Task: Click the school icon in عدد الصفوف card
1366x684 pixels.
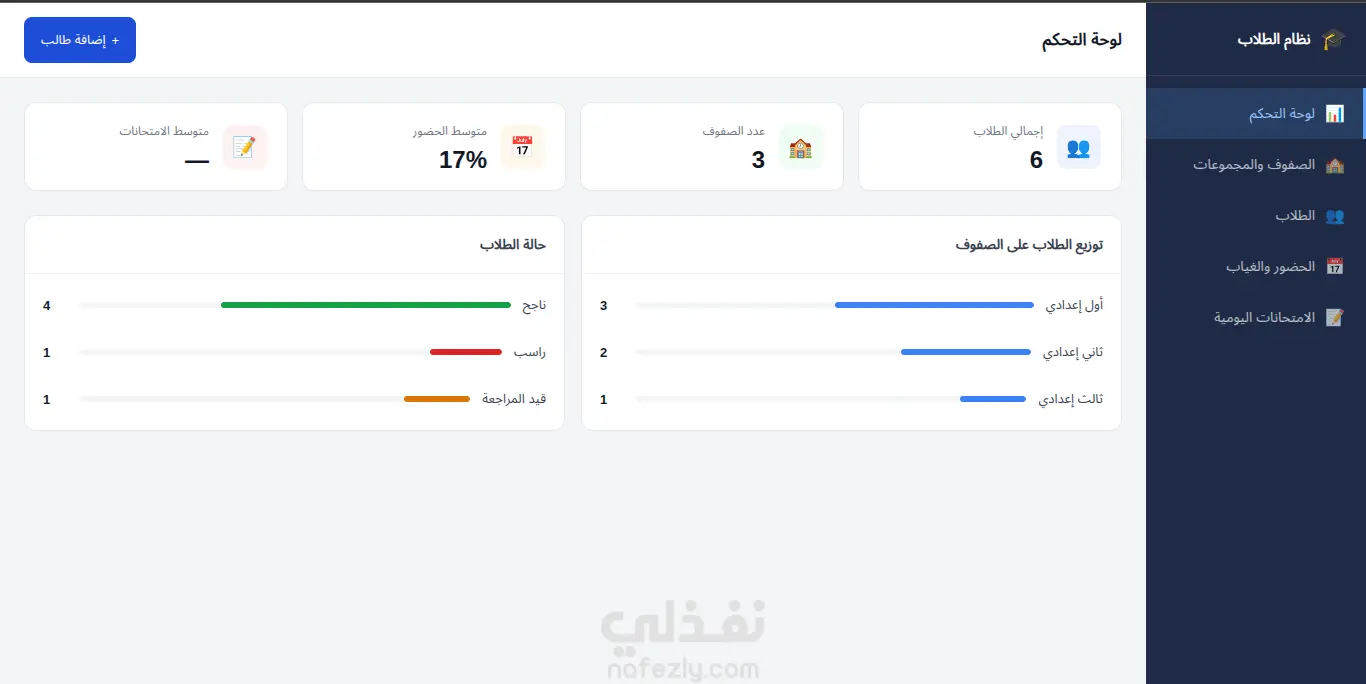Action: click(800, 147)
